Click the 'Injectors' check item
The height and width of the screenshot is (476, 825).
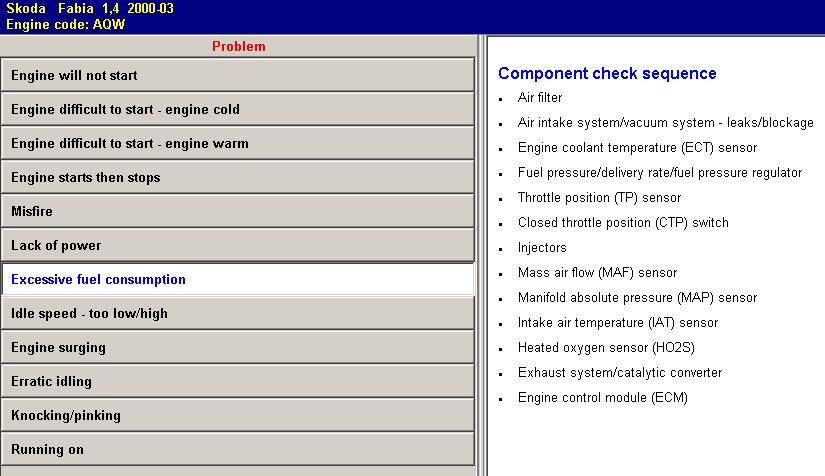542,247
